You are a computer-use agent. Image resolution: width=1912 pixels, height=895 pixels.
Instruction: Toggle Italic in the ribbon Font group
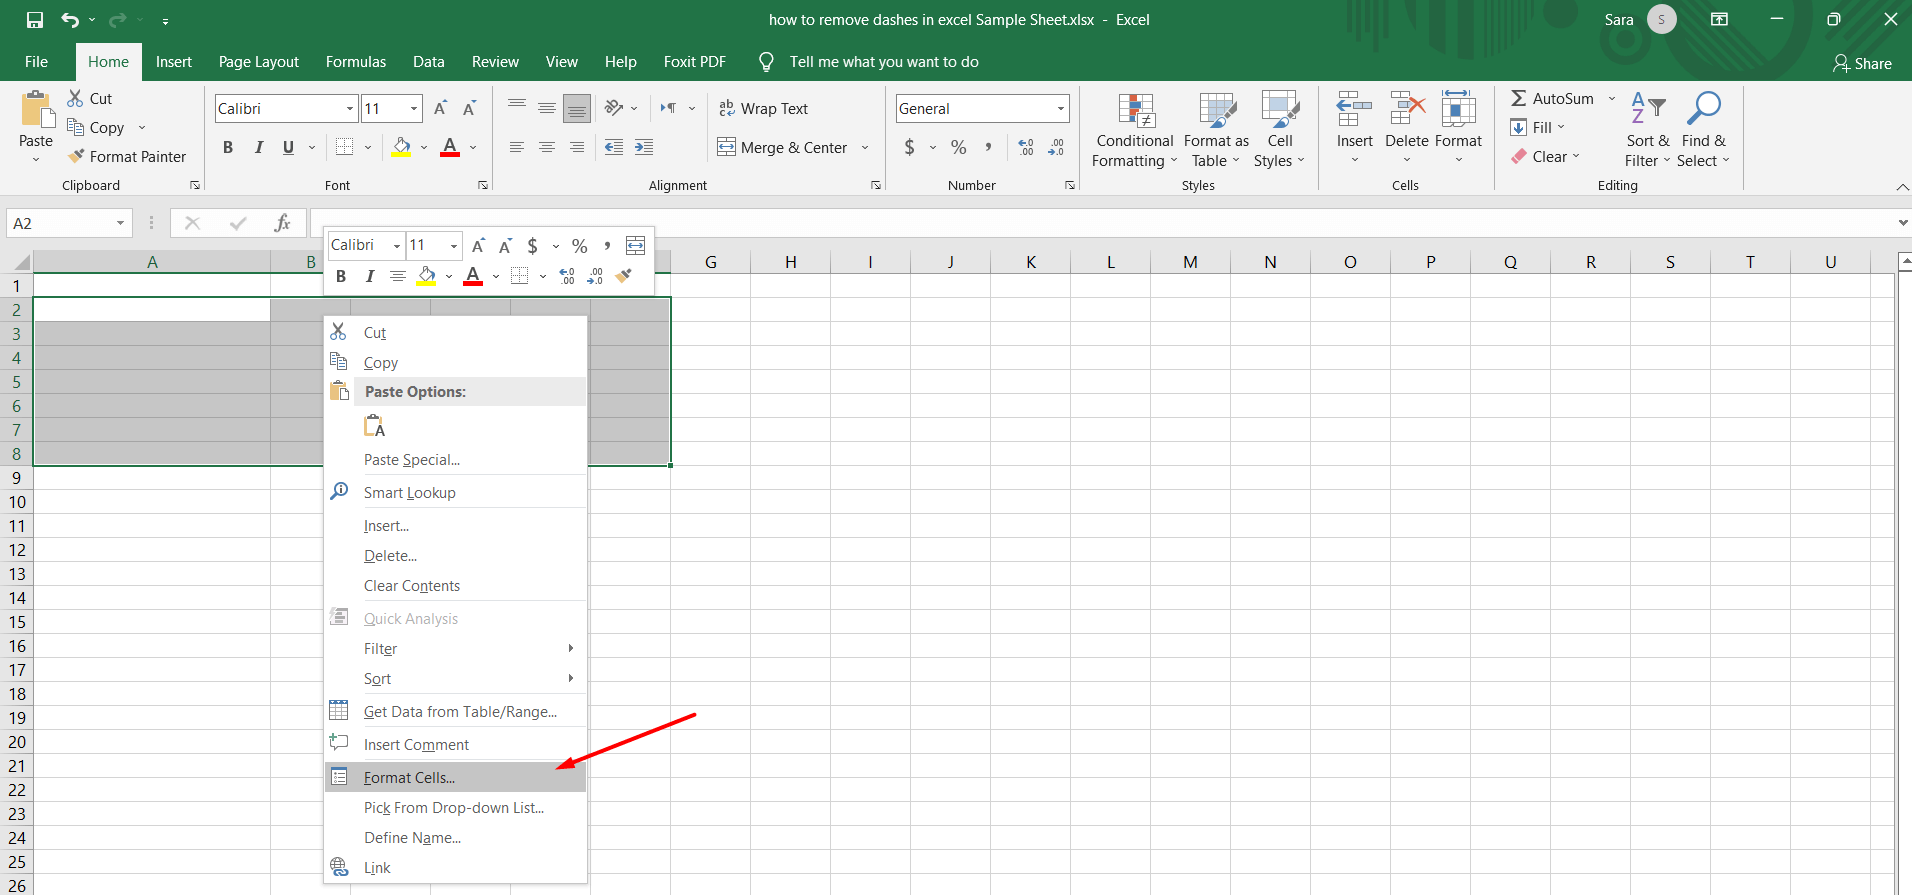[258, 147]
